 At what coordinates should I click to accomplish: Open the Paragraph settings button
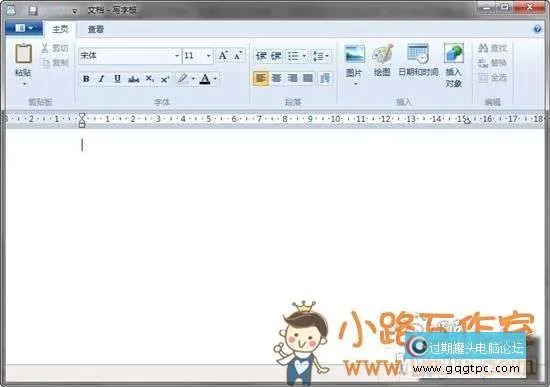[x=325, y=78]
